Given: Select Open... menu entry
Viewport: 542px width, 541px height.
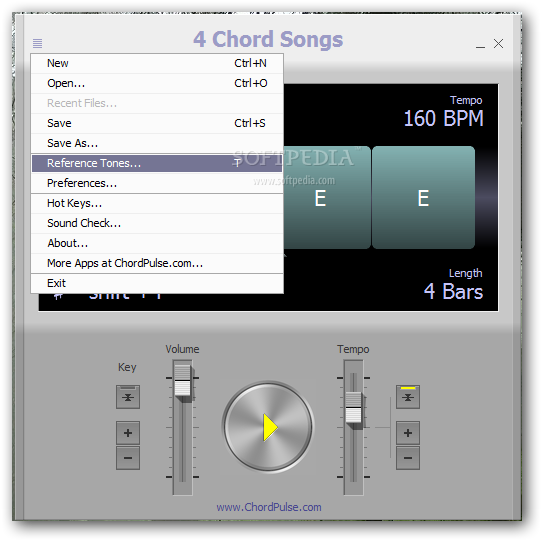Looking at the screenshot, I should 157,83.
